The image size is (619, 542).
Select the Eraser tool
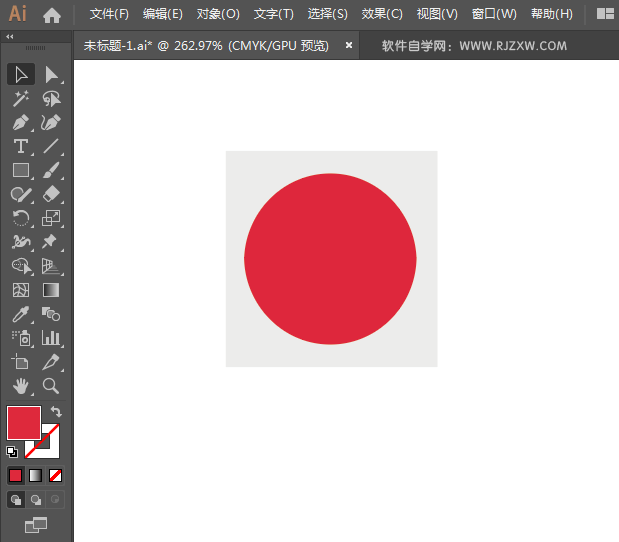coord(51,194)
